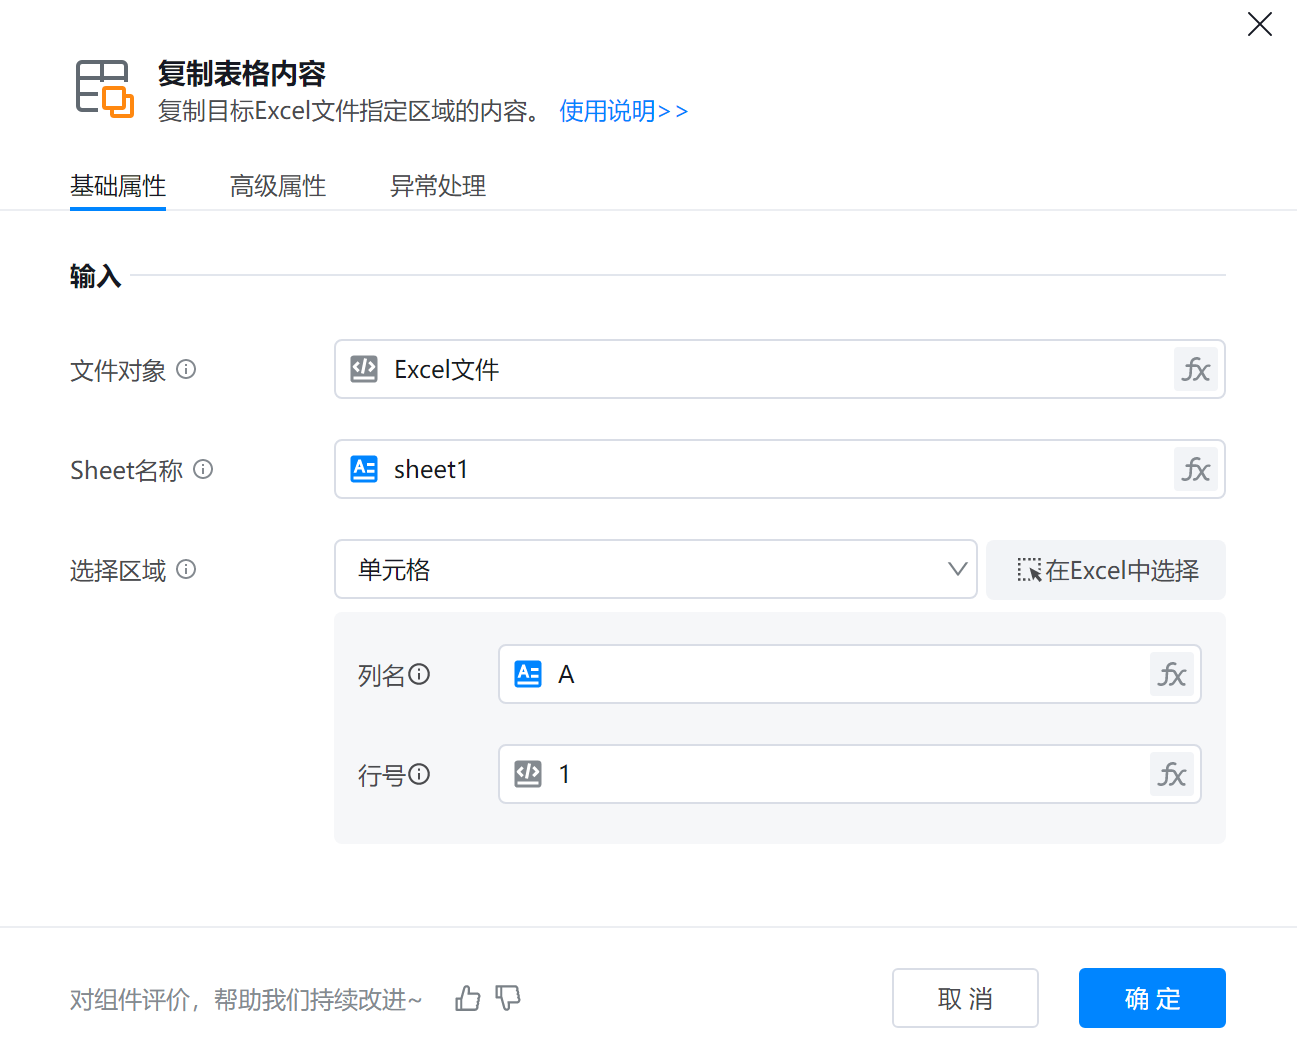
Task: Open the 使用说明 help link
Action: pos(623,111)
